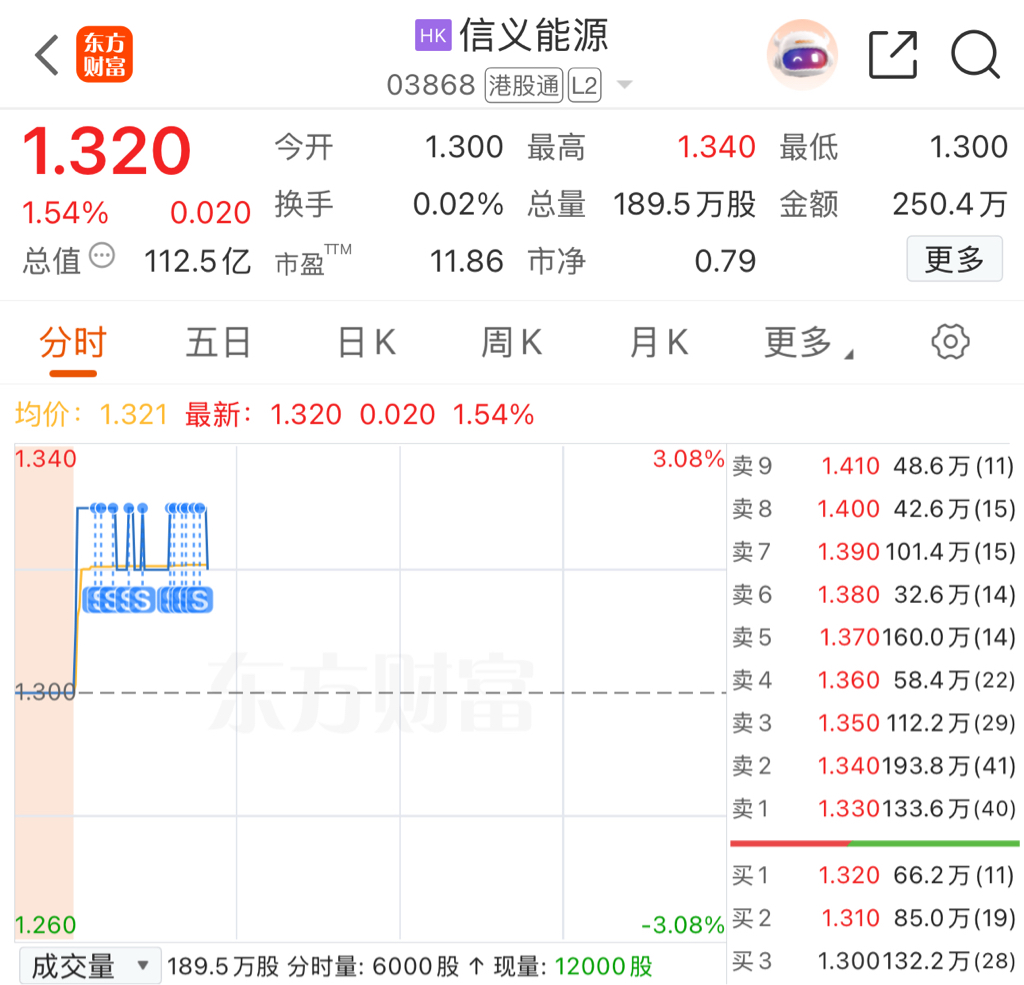1024x985 pixels.
Task: Tap the stock code 03868
Action: tap(431, 86)
